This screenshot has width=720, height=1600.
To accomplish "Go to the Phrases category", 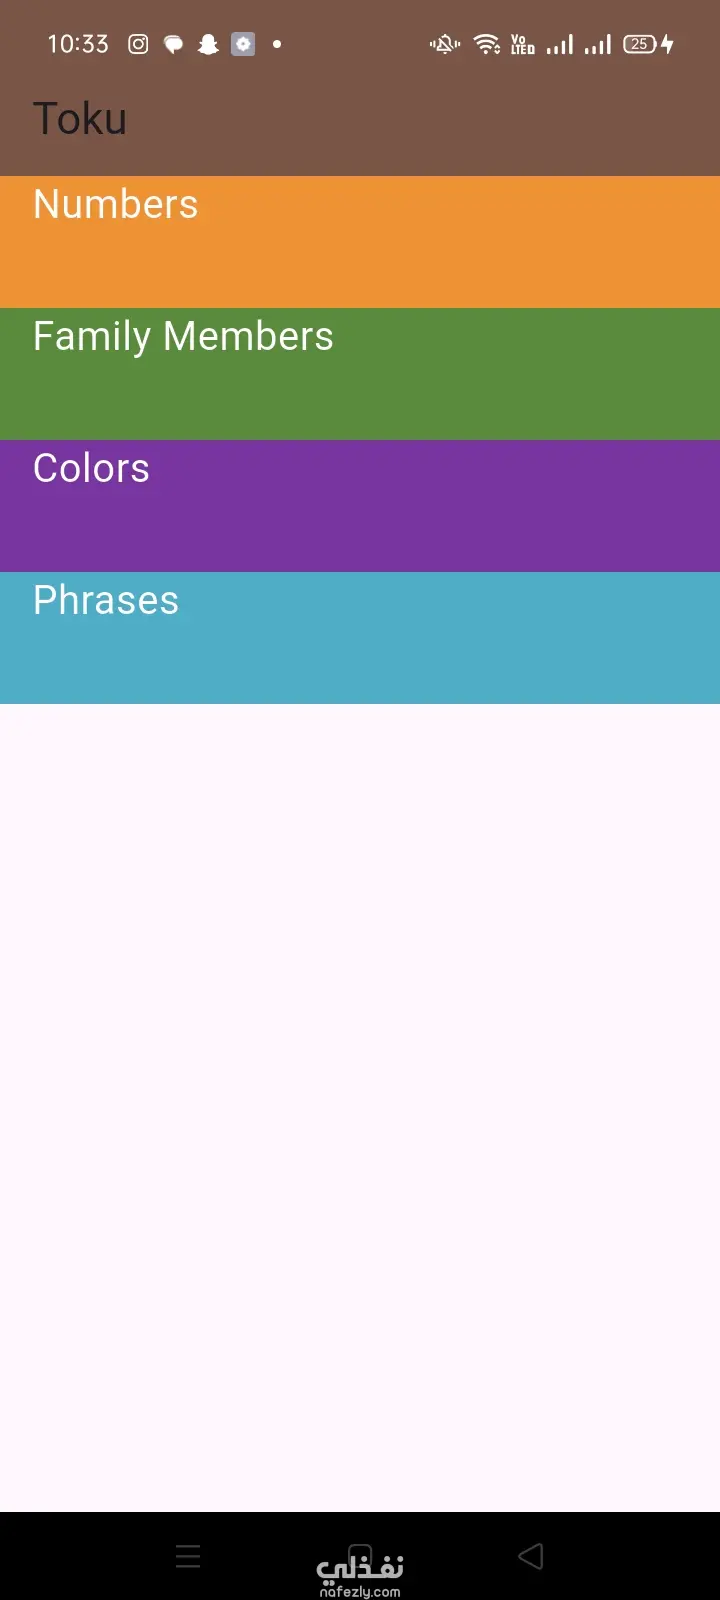I will 360,638.
